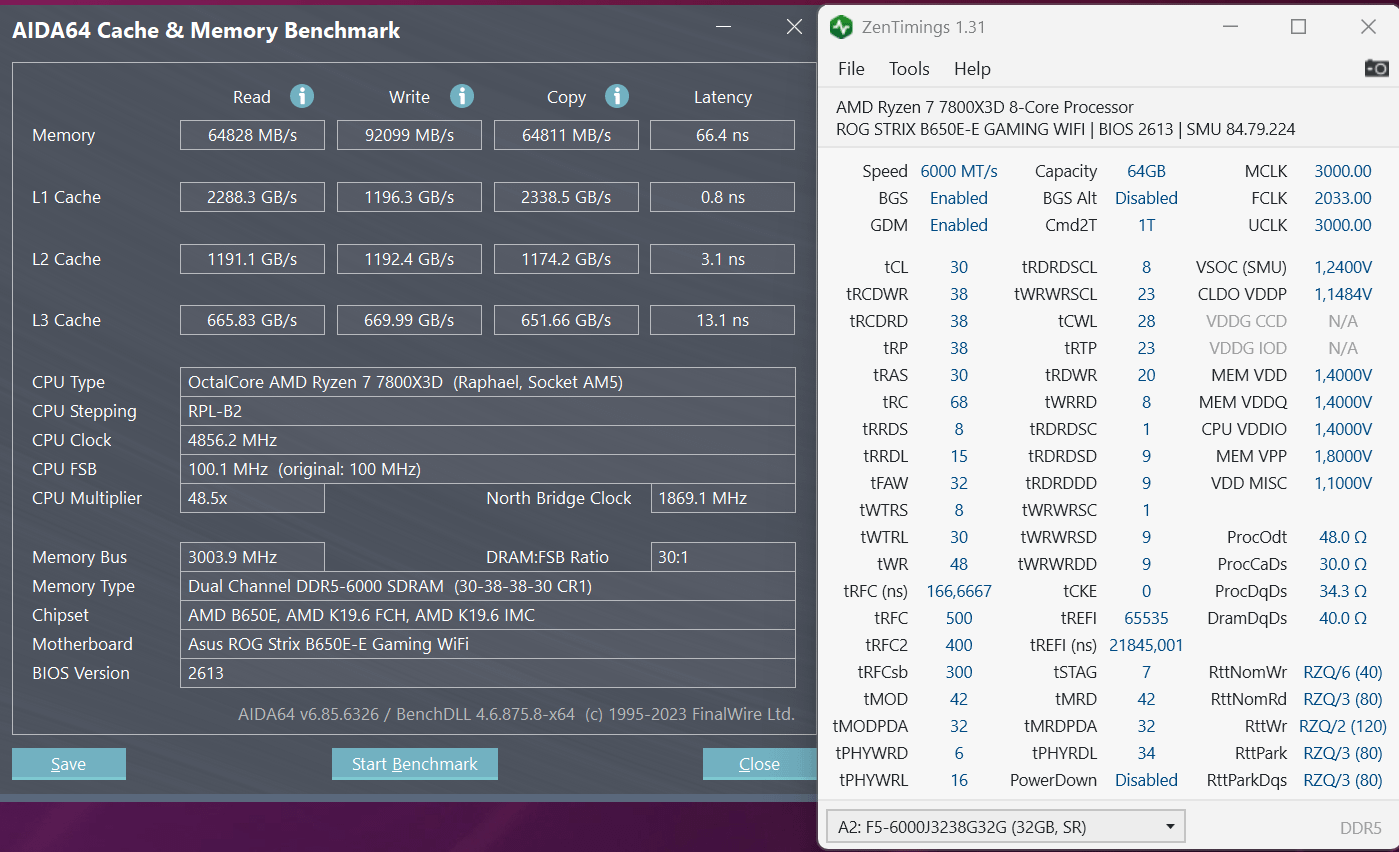Close the AIDA64 benchmark window
Viewport: 1399px width, 852px height.
pos(794,27)
